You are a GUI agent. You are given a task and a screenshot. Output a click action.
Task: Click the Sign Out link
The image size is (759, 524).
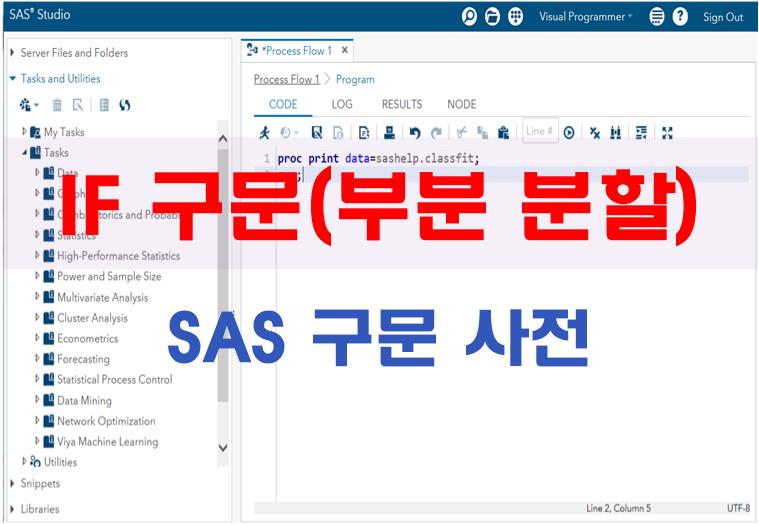point(723,17)
